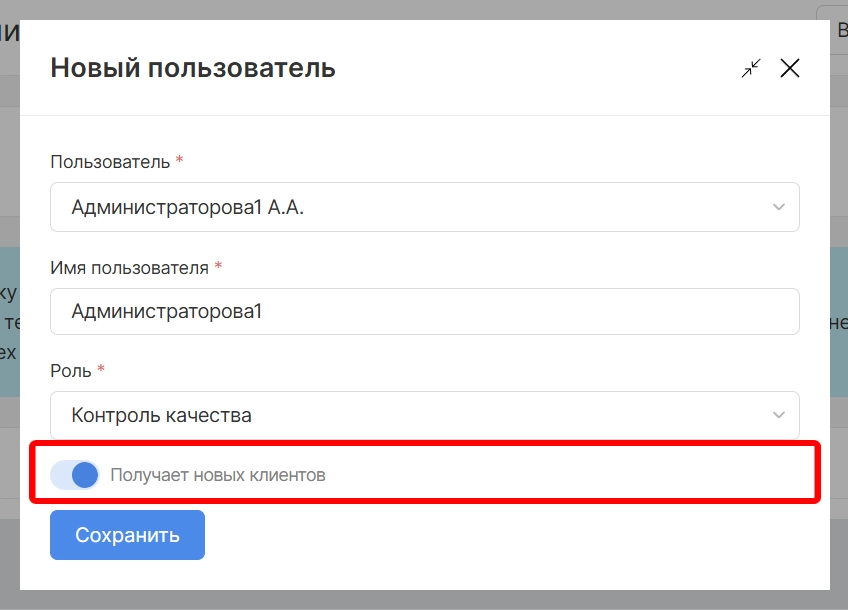Focus the Имя пользователя text field
Screen dimensions: 848x610
pyautogui.click(x=424, y=312)
